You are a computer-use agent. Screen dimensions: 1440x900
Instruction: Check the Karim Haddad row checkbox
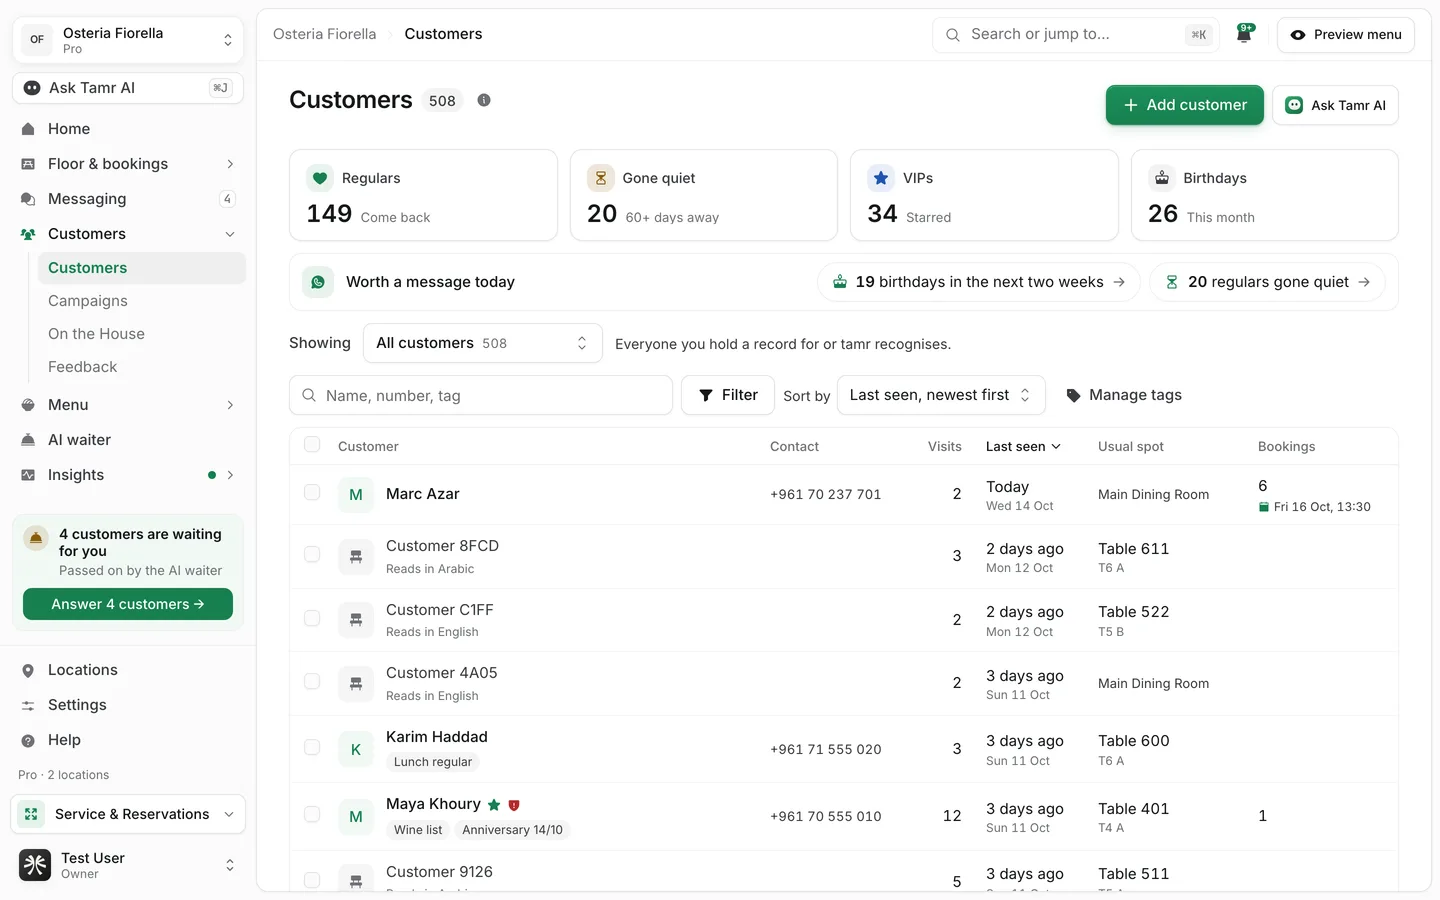click(312, 748)
